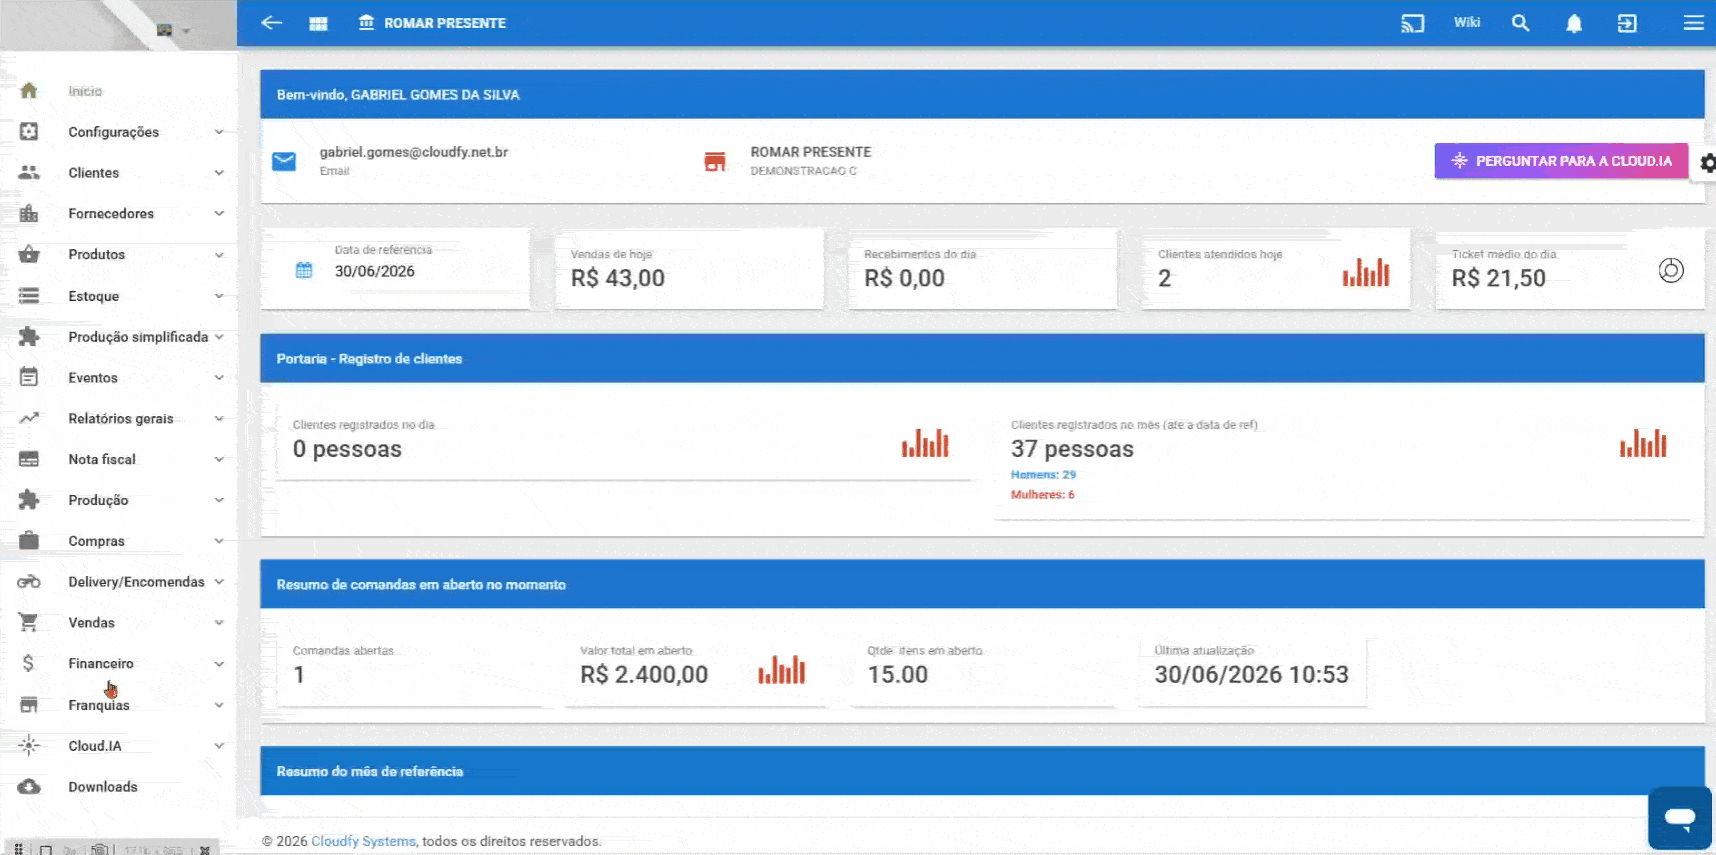Click the Estoque list icon
The height and width of the screenshot is (855, 1716).
point(29,296)
